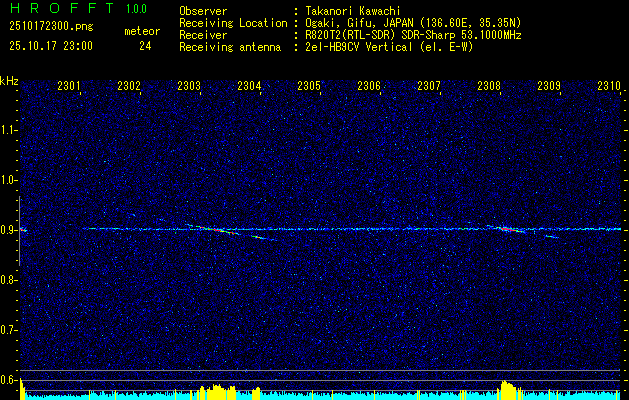Viewport: 629px width, 400px height.
Task: Click the Observer name Takanori Kawachi
Action: 353,12
